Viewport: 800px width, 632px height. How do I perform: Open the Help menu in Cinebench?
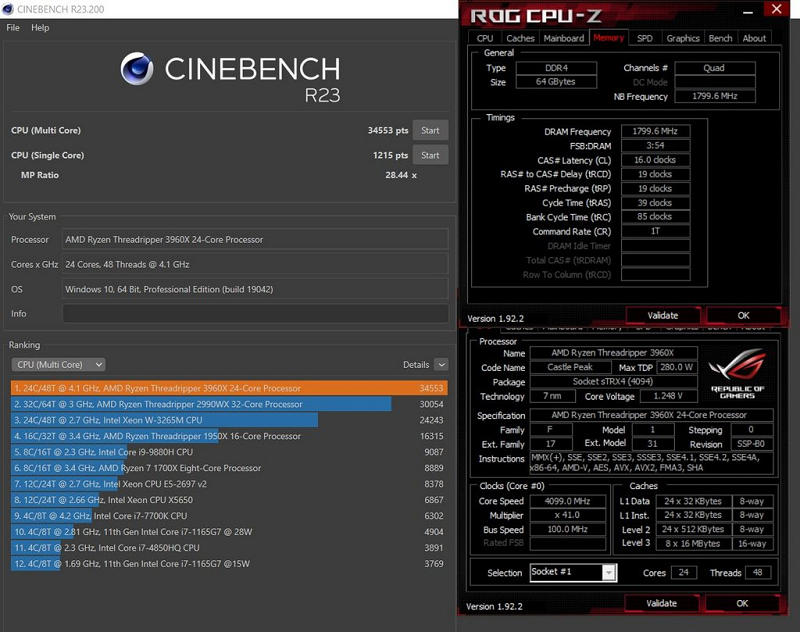pos(40,28)
